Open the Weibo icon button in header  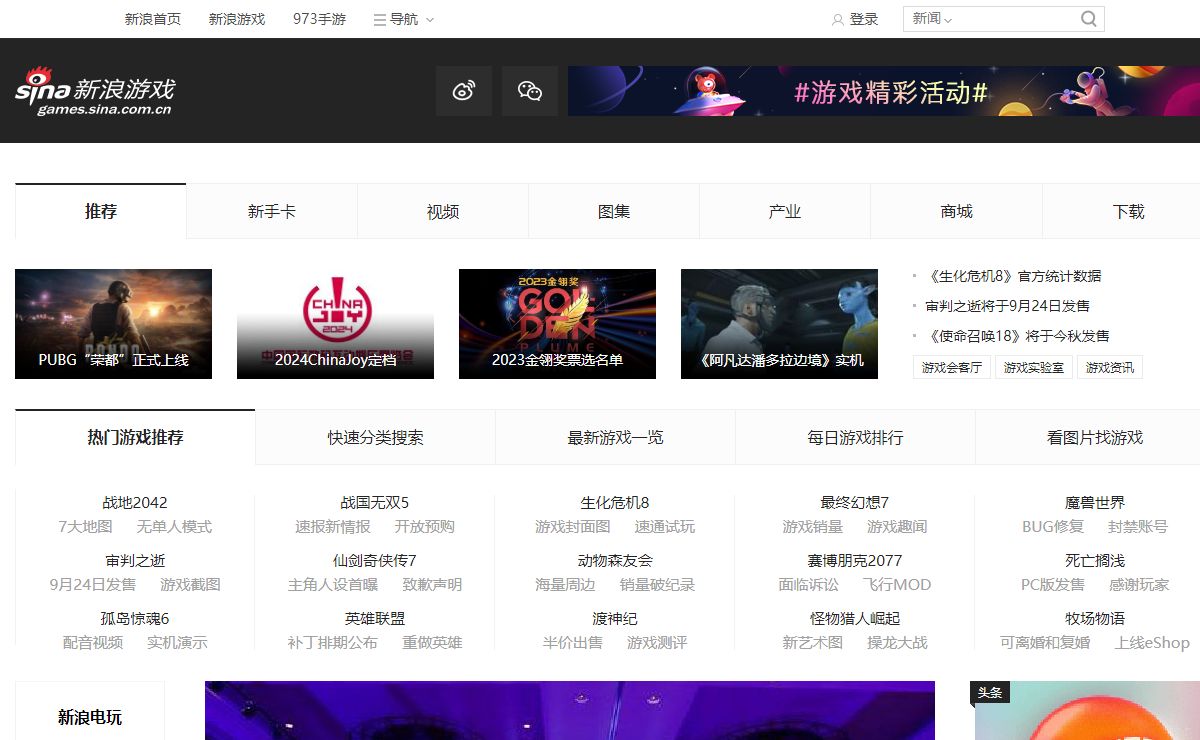464,91
